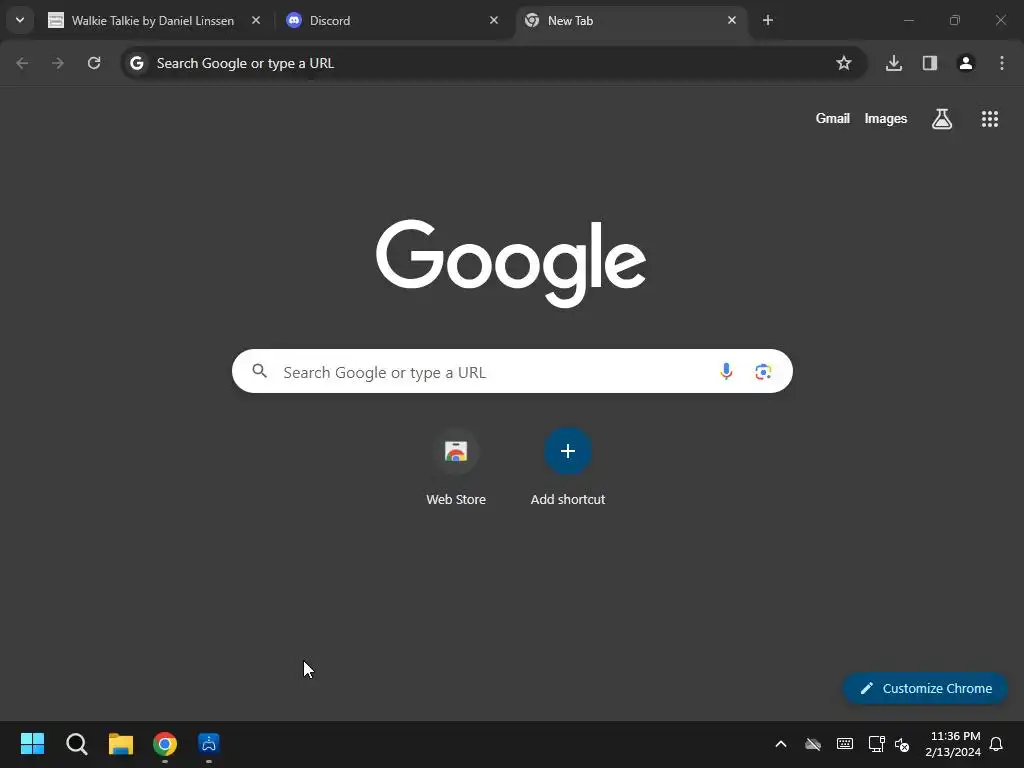1024x768 pixels.
Task: Reload the current page
Action: (94, 63)
